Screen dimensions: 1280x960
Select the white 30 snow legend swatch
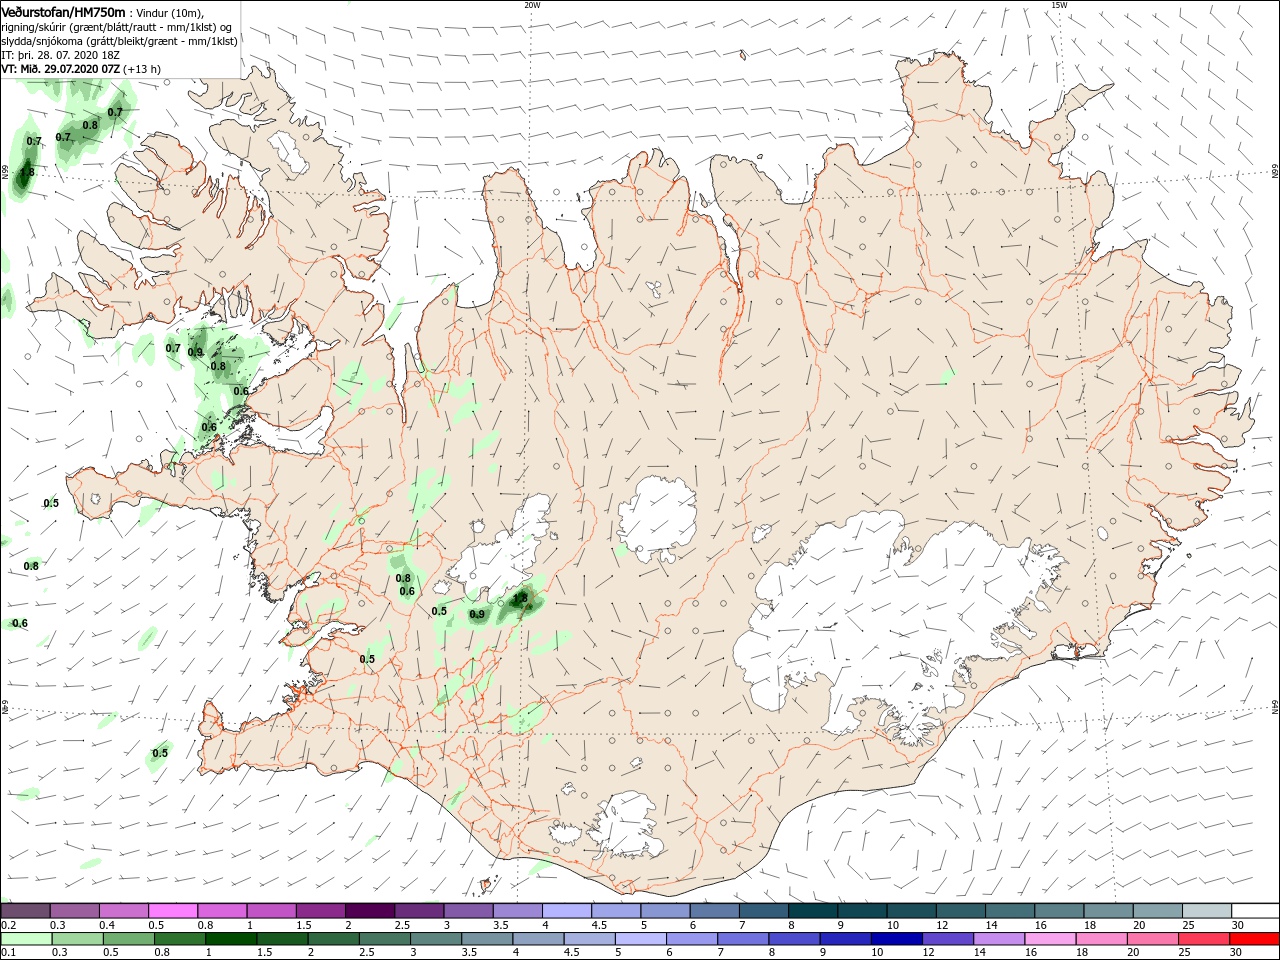click(1255, 911)
